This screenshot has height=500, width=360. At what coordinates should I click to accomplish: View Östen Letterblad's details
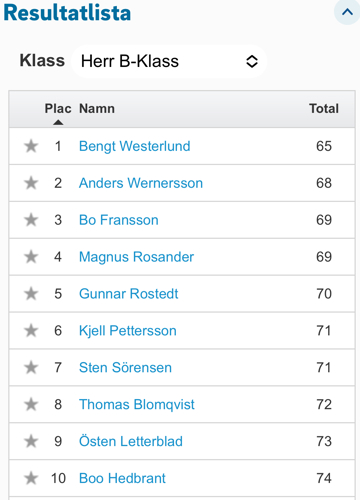pos(131,441)
